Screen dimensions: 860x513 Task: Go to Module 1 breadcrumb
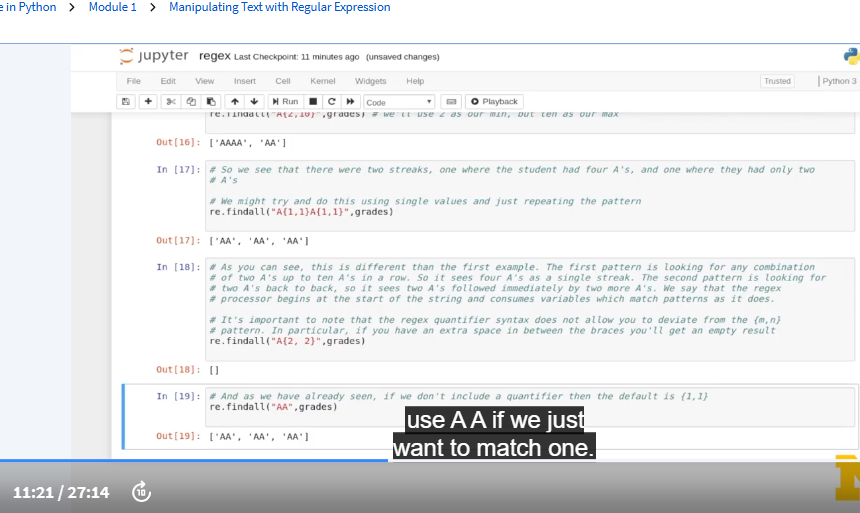(x=112, y=7)
